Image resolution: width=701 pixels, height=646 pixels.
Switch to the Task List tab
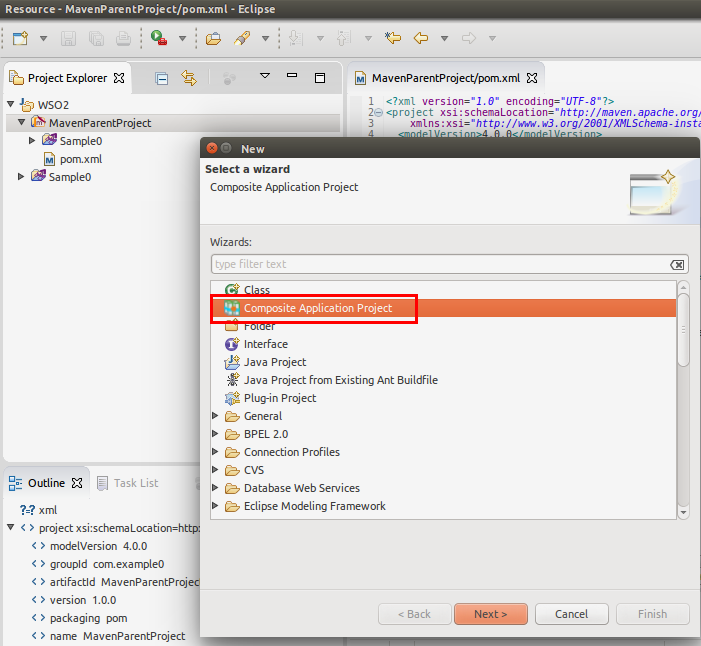(x=135, y=483)
